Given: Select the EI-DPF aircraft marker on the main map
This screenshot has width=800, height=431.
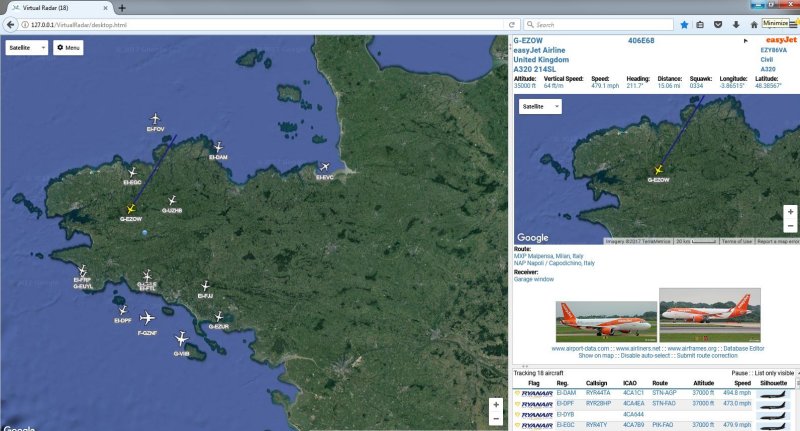Looking at the screenshot, I should 123,310.
